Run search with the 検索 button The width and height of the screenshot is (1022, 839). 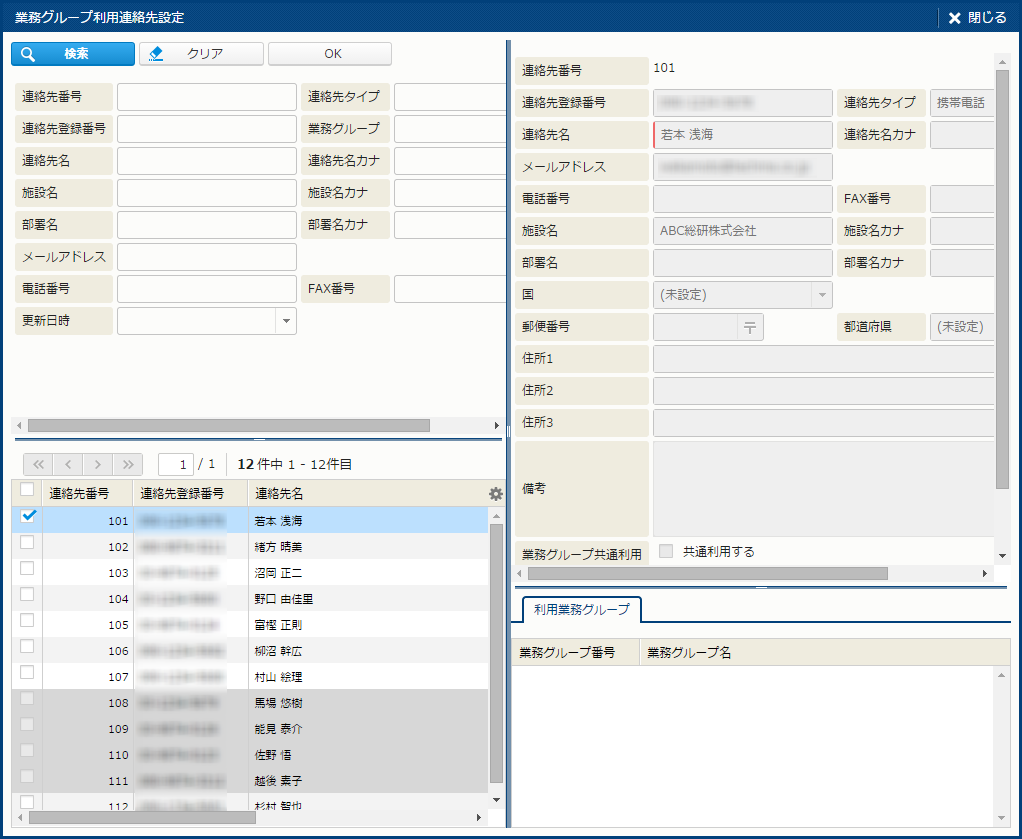(73, 54)
